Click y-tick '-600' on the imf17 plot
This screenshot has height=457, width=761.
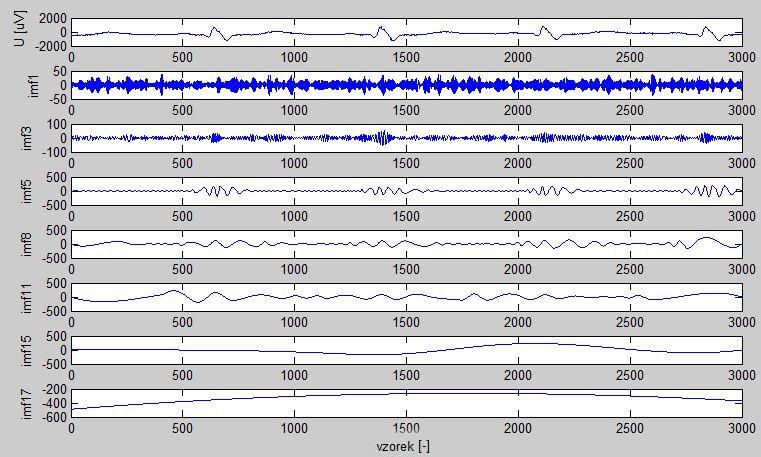coord(53,417)
